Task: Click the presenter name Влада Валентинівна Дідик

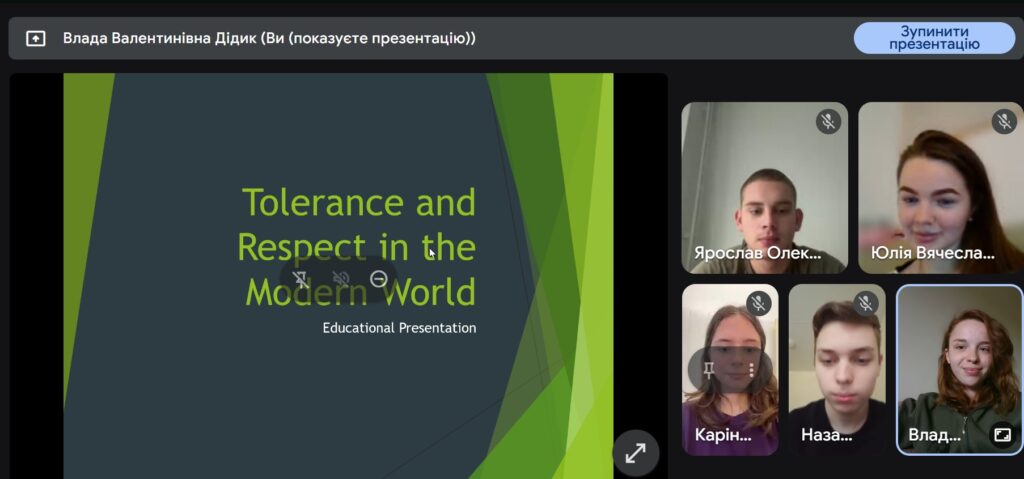Action: coord(268,39)
